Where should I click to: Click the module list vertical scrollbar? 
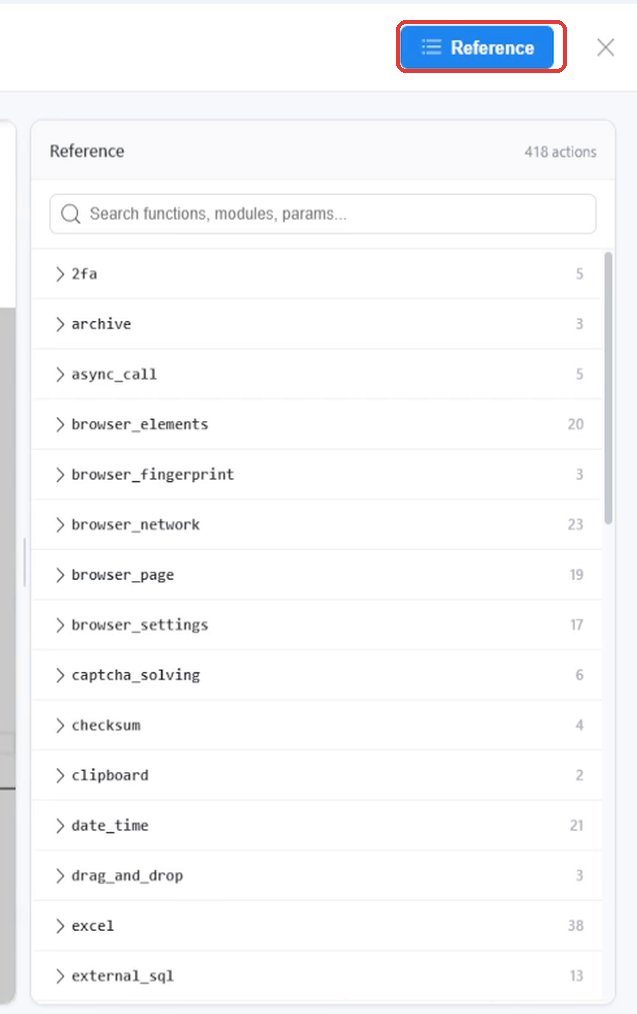tap(608, 388)
